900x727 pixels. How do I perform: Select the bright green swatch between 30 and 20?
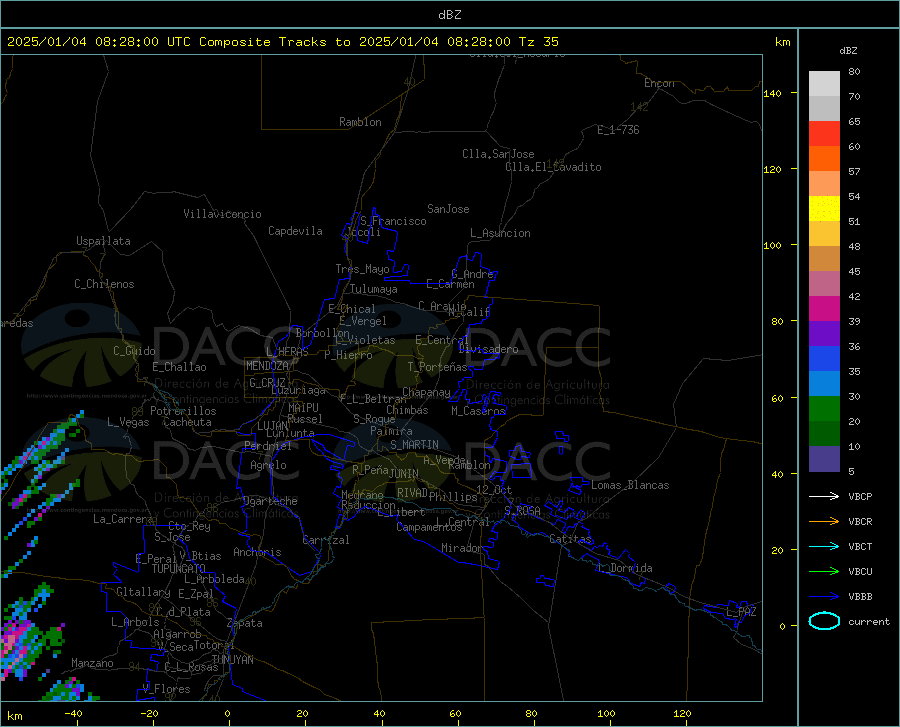tap(824, 409)
